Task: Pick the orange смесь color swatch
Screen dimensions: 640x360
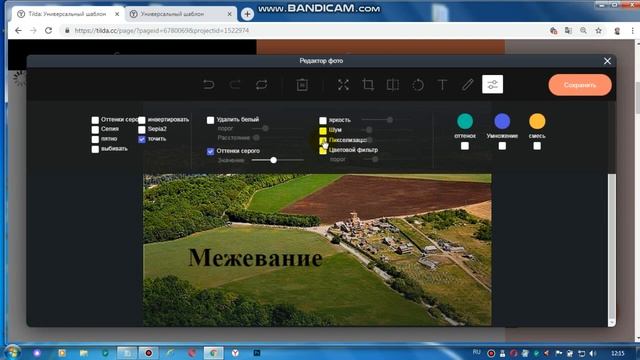Action: (537, 121)
